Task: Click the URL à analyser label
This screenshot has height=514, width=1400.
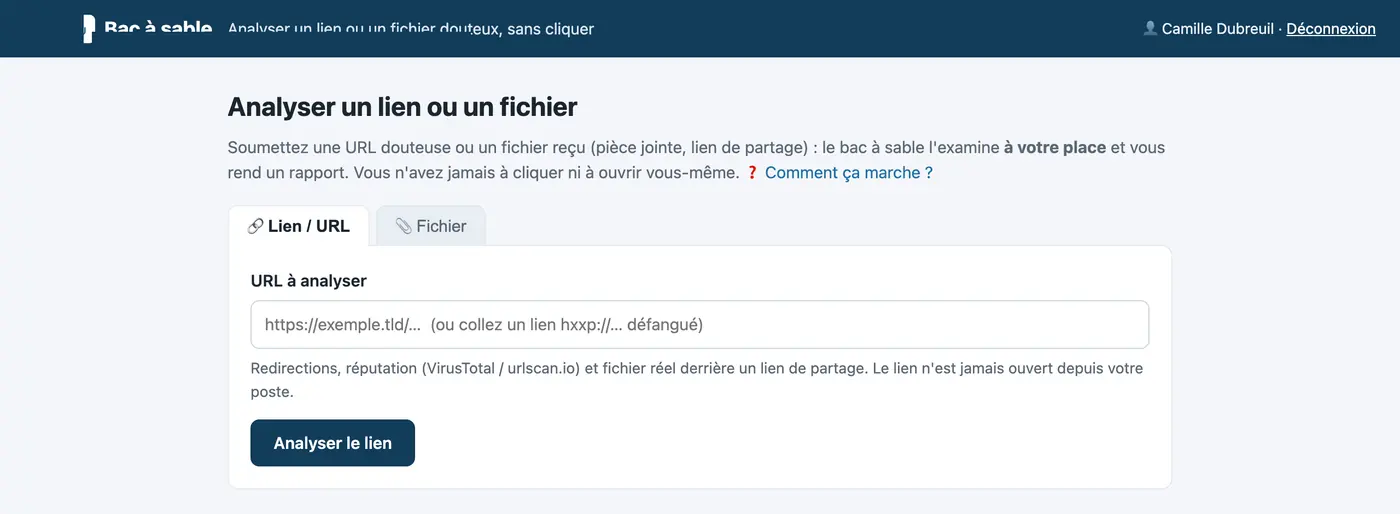Action: coord(309,281)
